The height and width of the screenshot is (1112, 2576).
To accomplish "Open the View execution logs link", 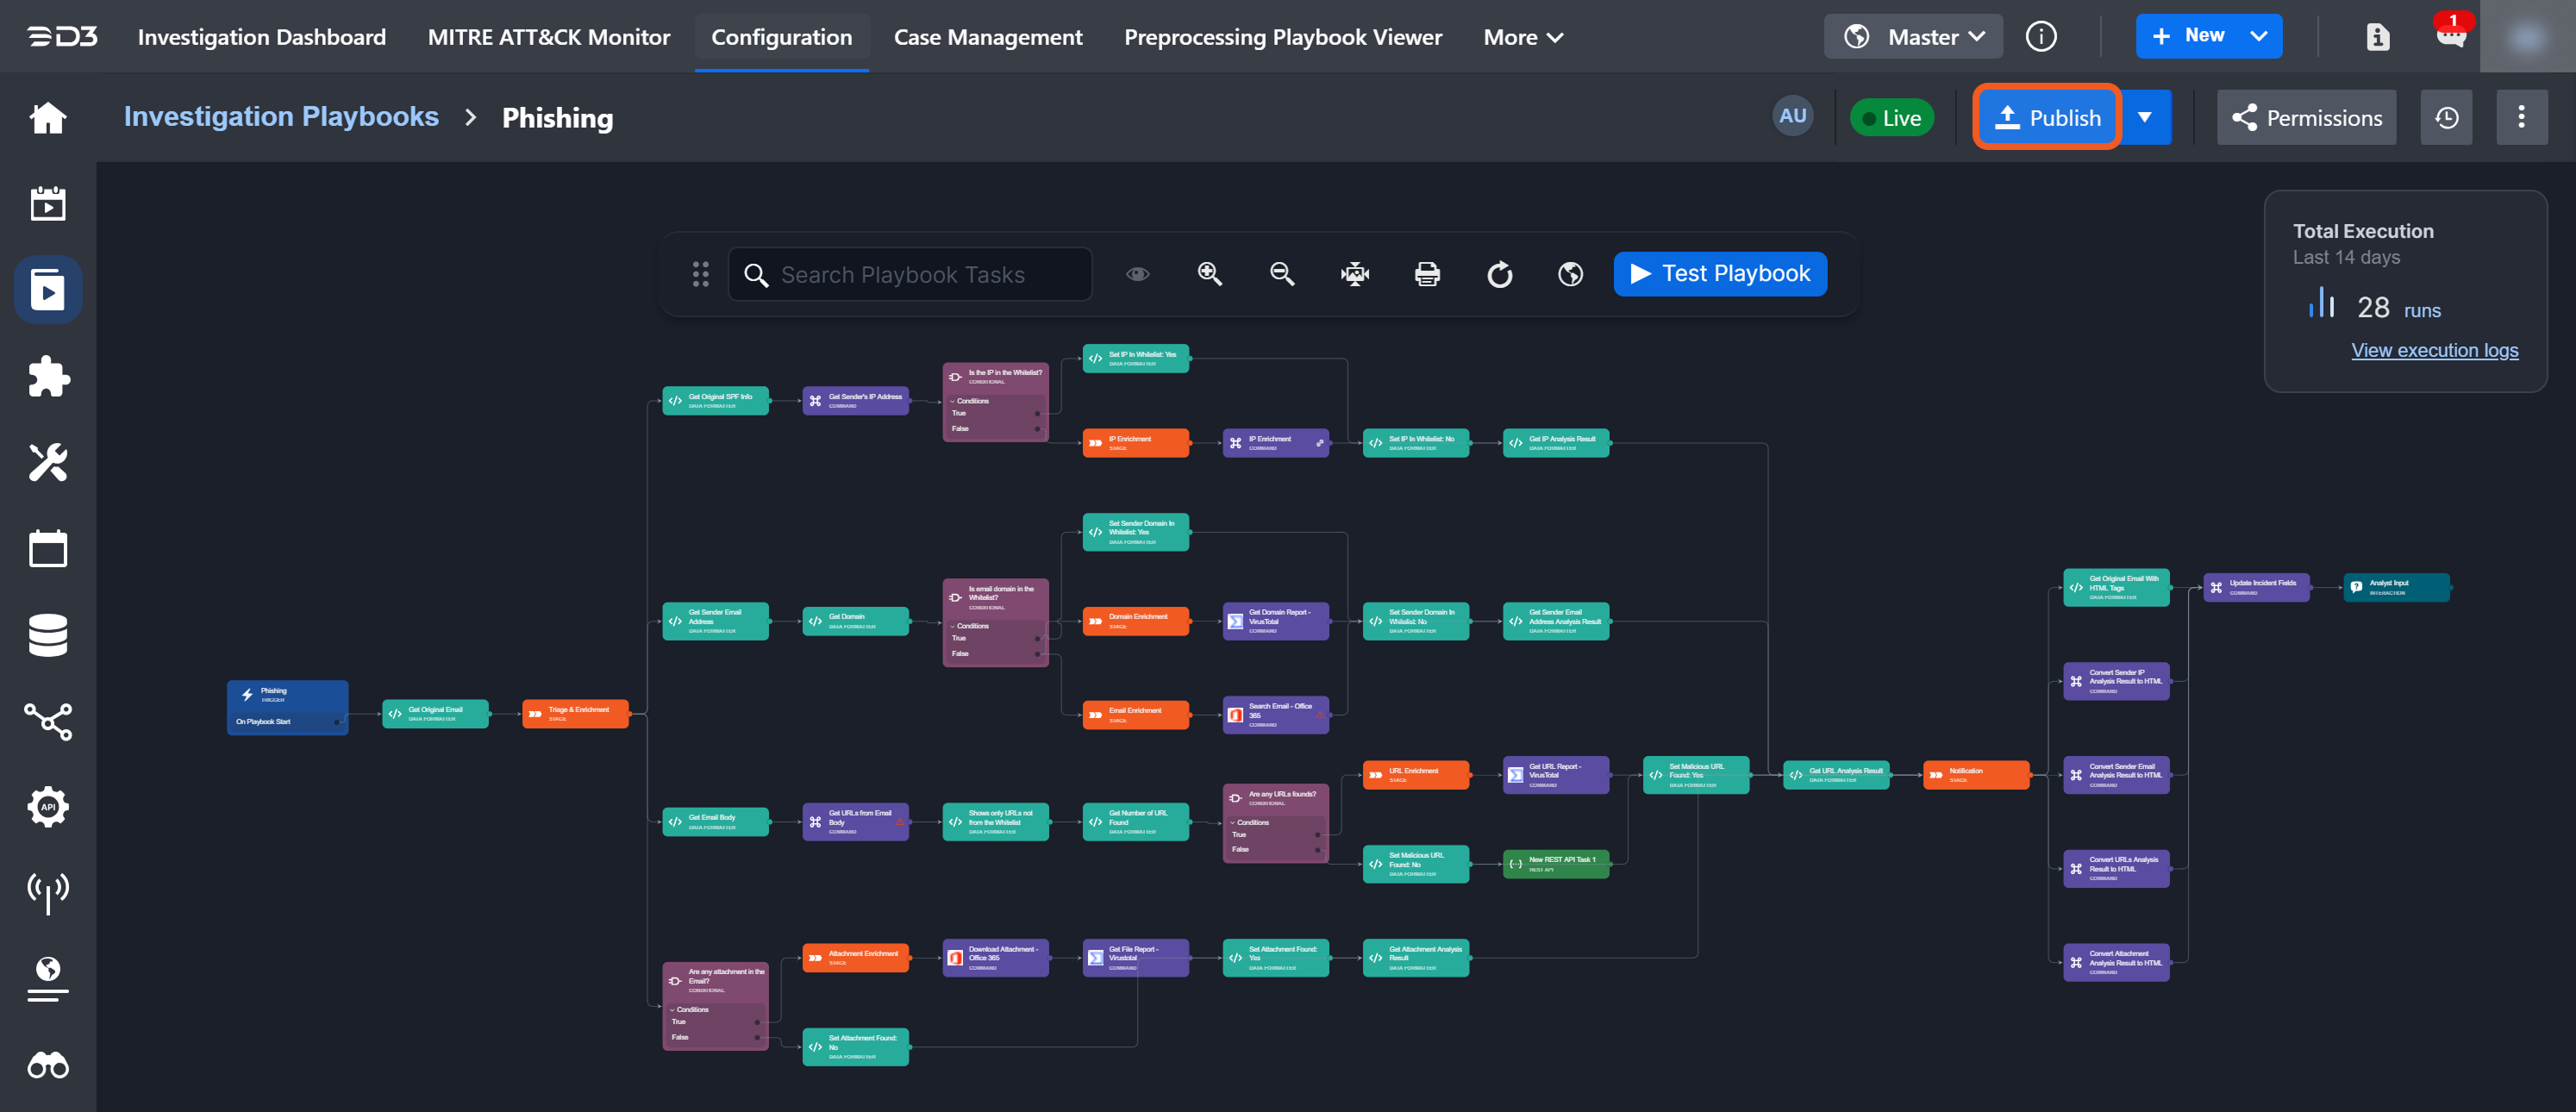I will pos(2433,350).
